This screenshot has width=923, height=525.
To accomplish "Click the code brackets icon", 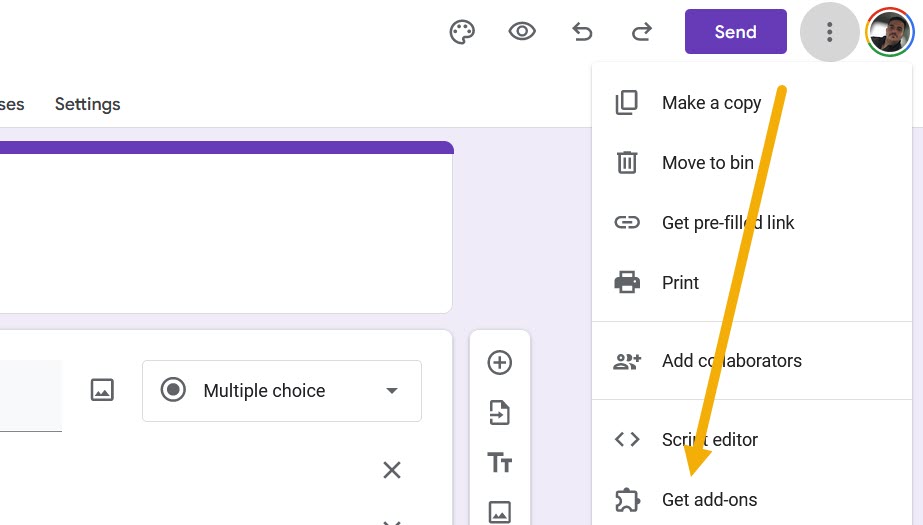I will [627, 439].
